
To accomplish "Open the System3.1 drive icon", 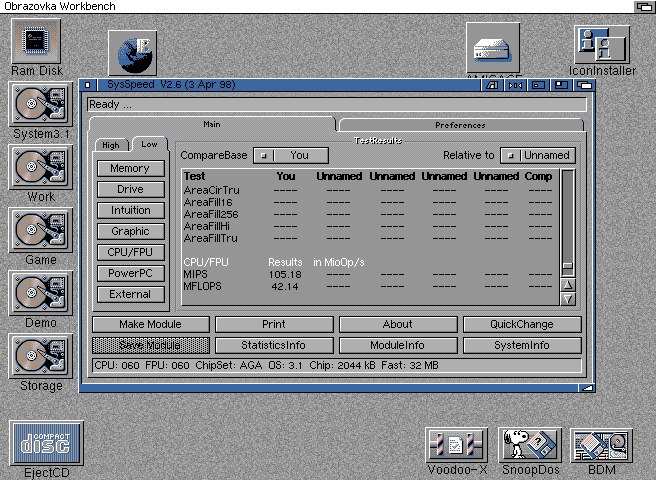I will pos(37,106).
